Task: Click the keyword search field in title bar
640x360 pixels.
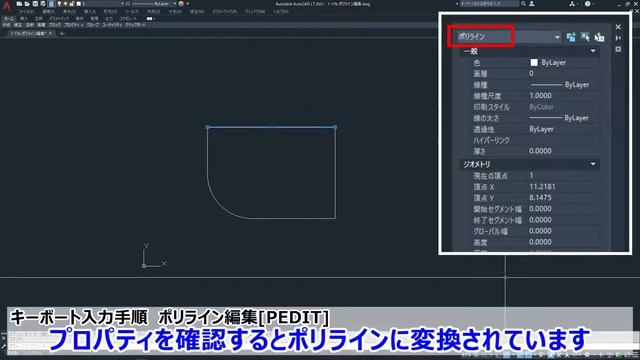Action: click(x=489, y=3)
